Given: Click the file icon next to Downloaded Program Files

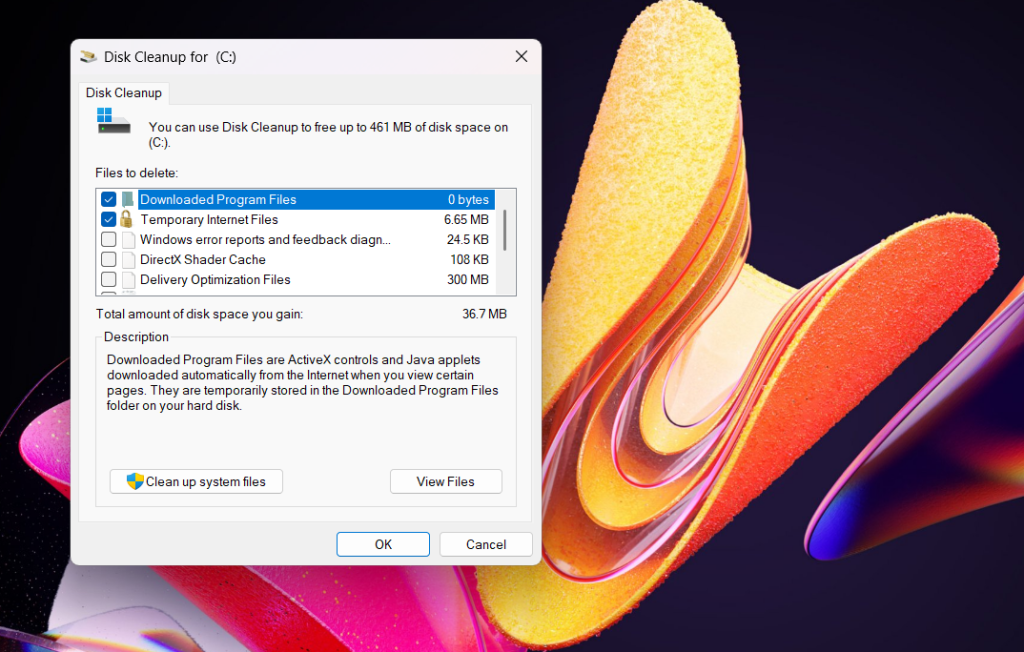Looking at the screenshot, I should [129, 199].
